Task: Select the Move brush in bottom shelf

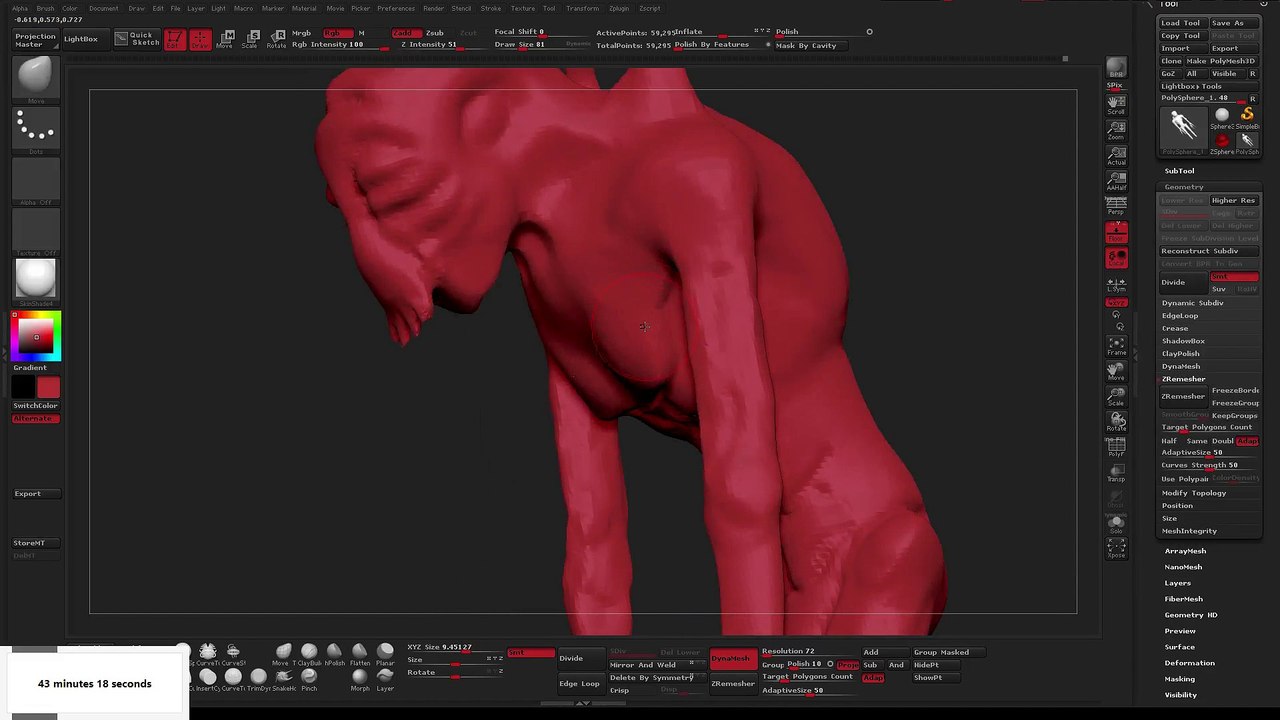Action: (x=284, y=655)
